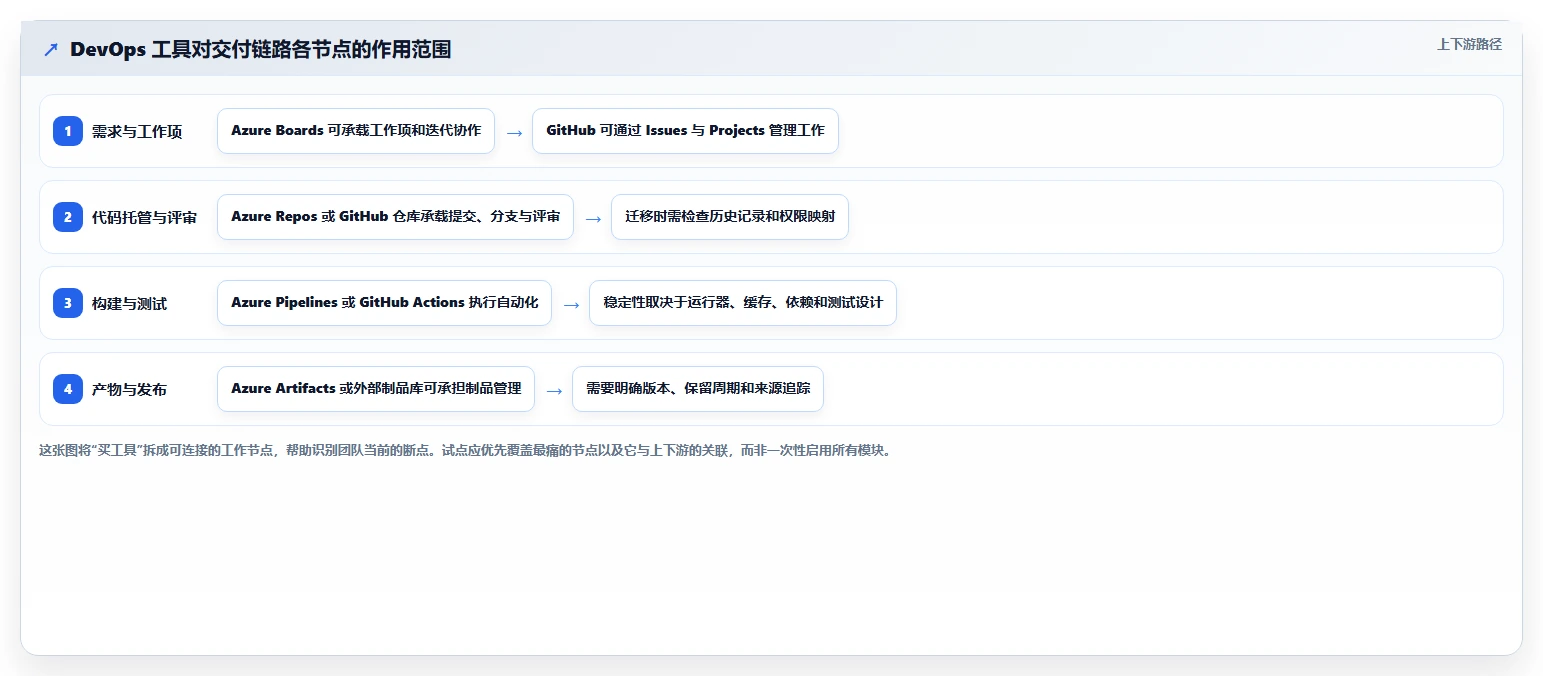This screenshot has width=1543, height=676.
Task: Click the arrow after the Azure Pipelines card
Action: [x=571, y=304]
